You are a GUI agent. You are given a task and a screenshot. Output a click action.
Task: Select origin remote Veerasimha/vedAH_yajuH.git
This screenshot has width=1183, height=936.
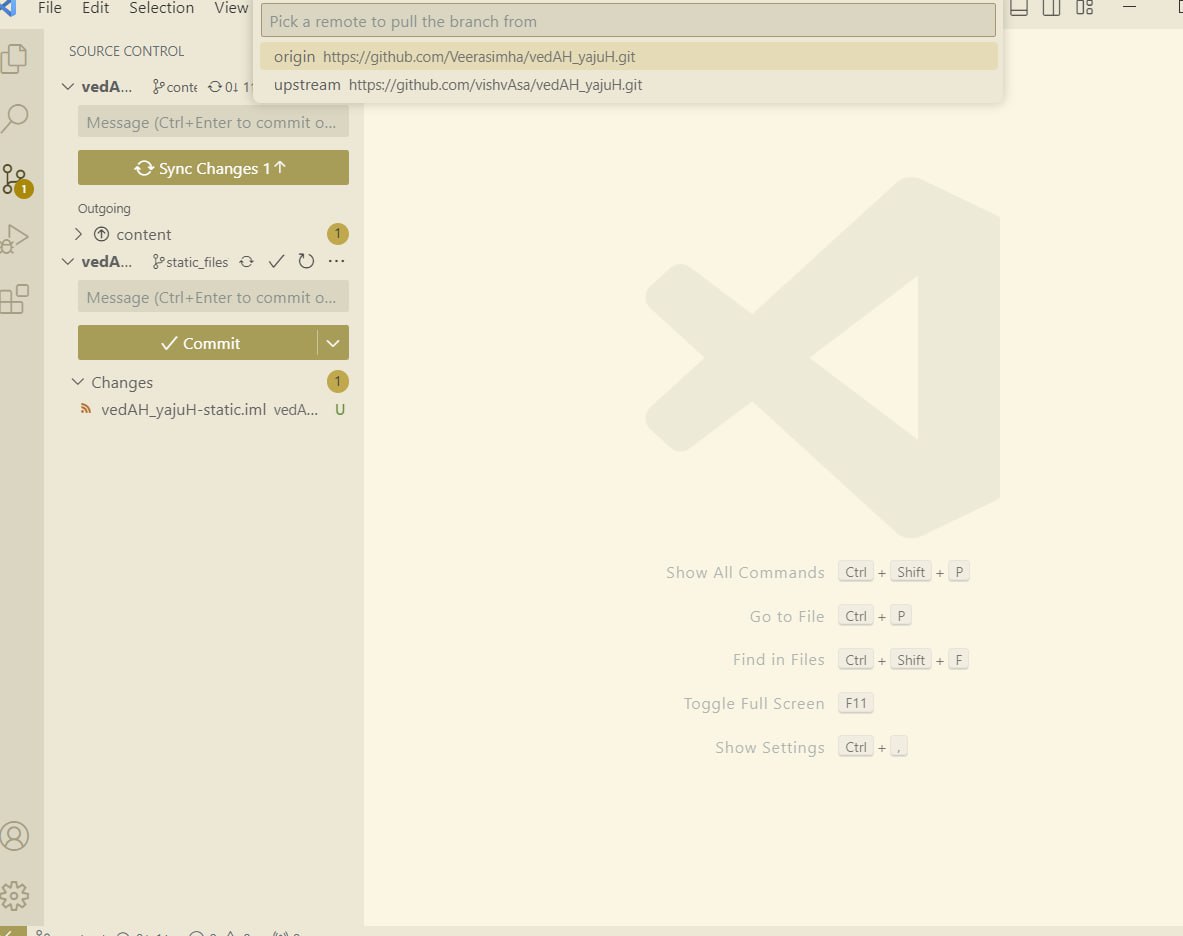click(x=628, y=57)
